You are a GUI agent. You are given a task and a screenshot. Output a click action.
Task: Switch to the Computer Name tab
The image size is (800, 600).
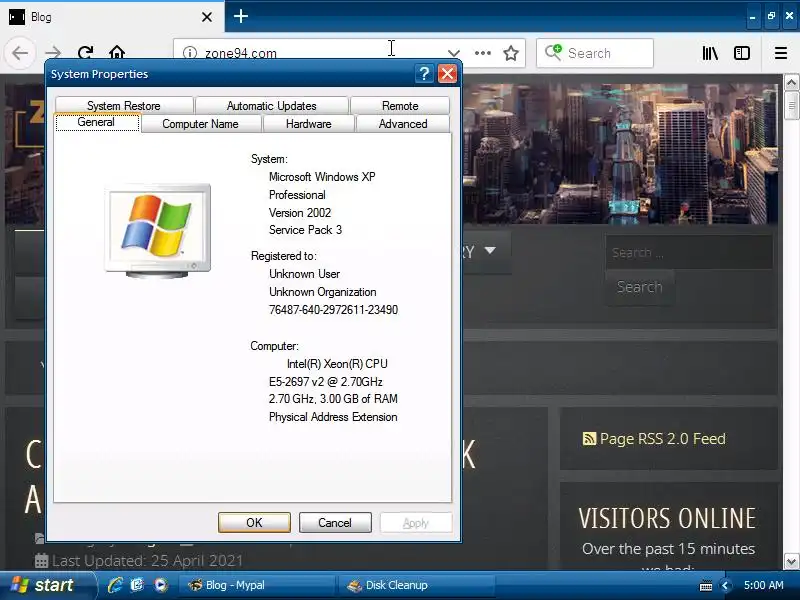point(201,124)
